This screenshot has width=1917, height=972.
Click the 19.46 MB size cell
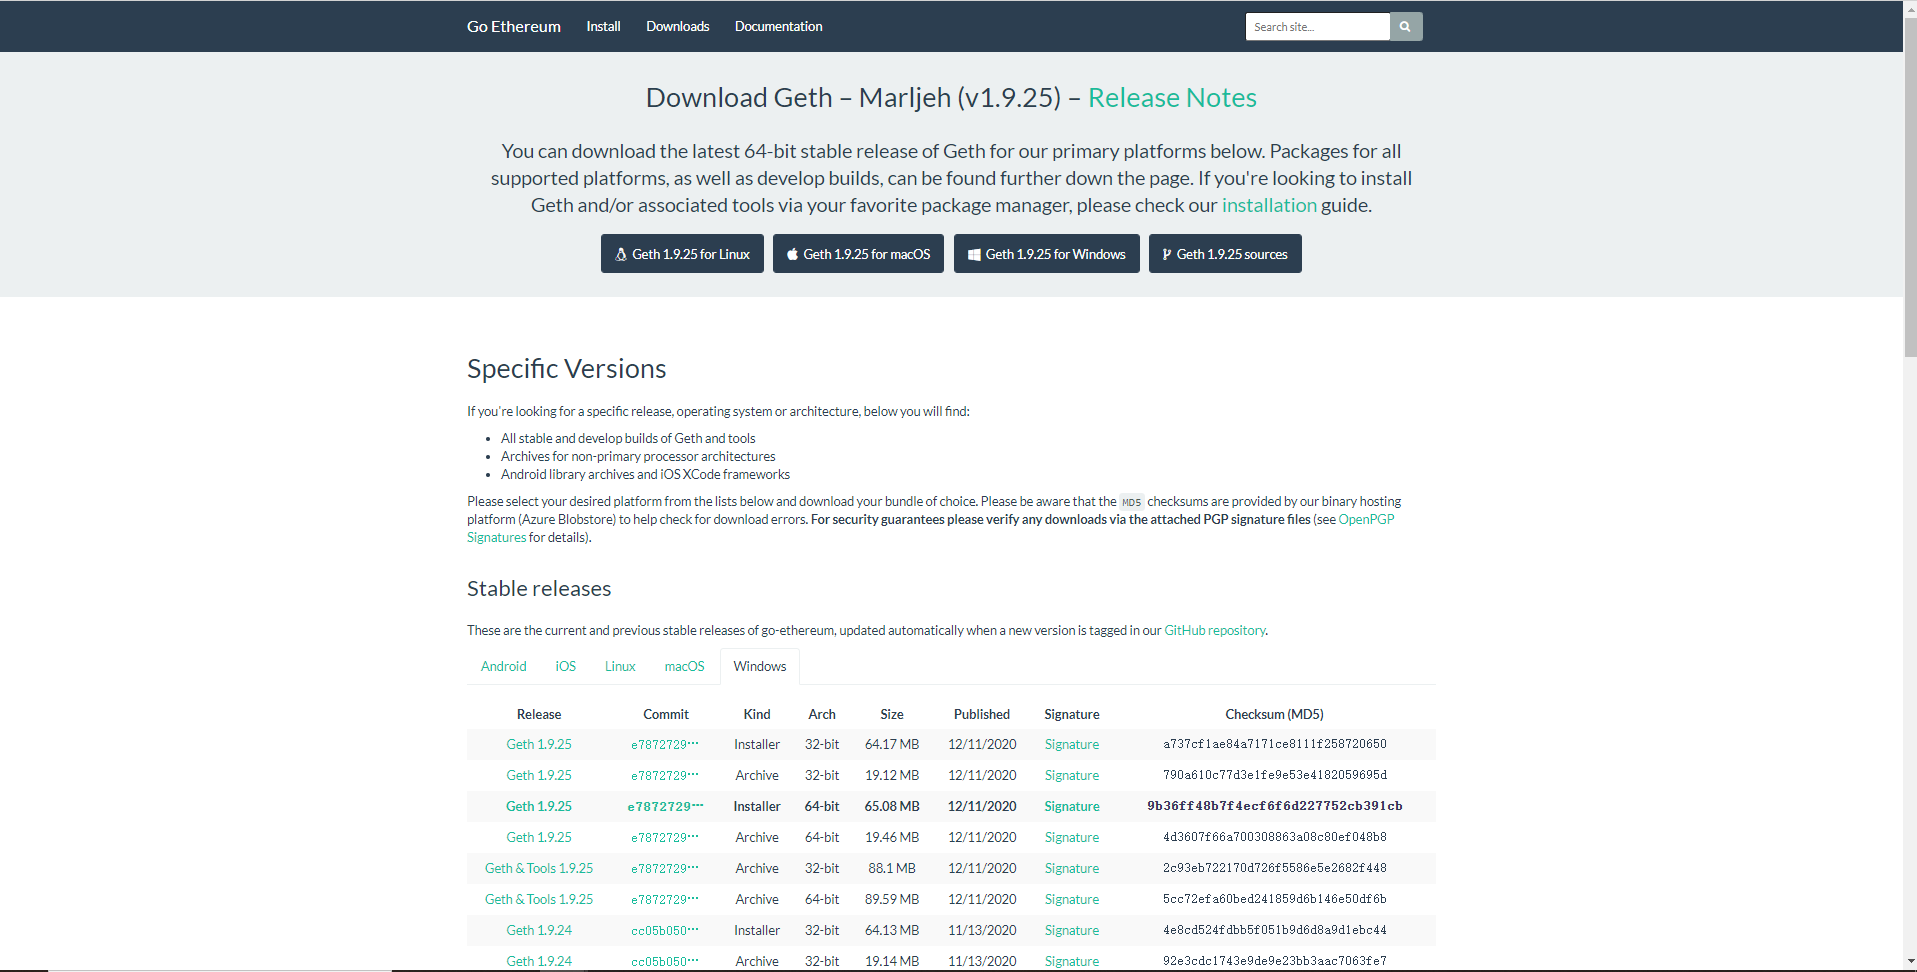point(892,838)
